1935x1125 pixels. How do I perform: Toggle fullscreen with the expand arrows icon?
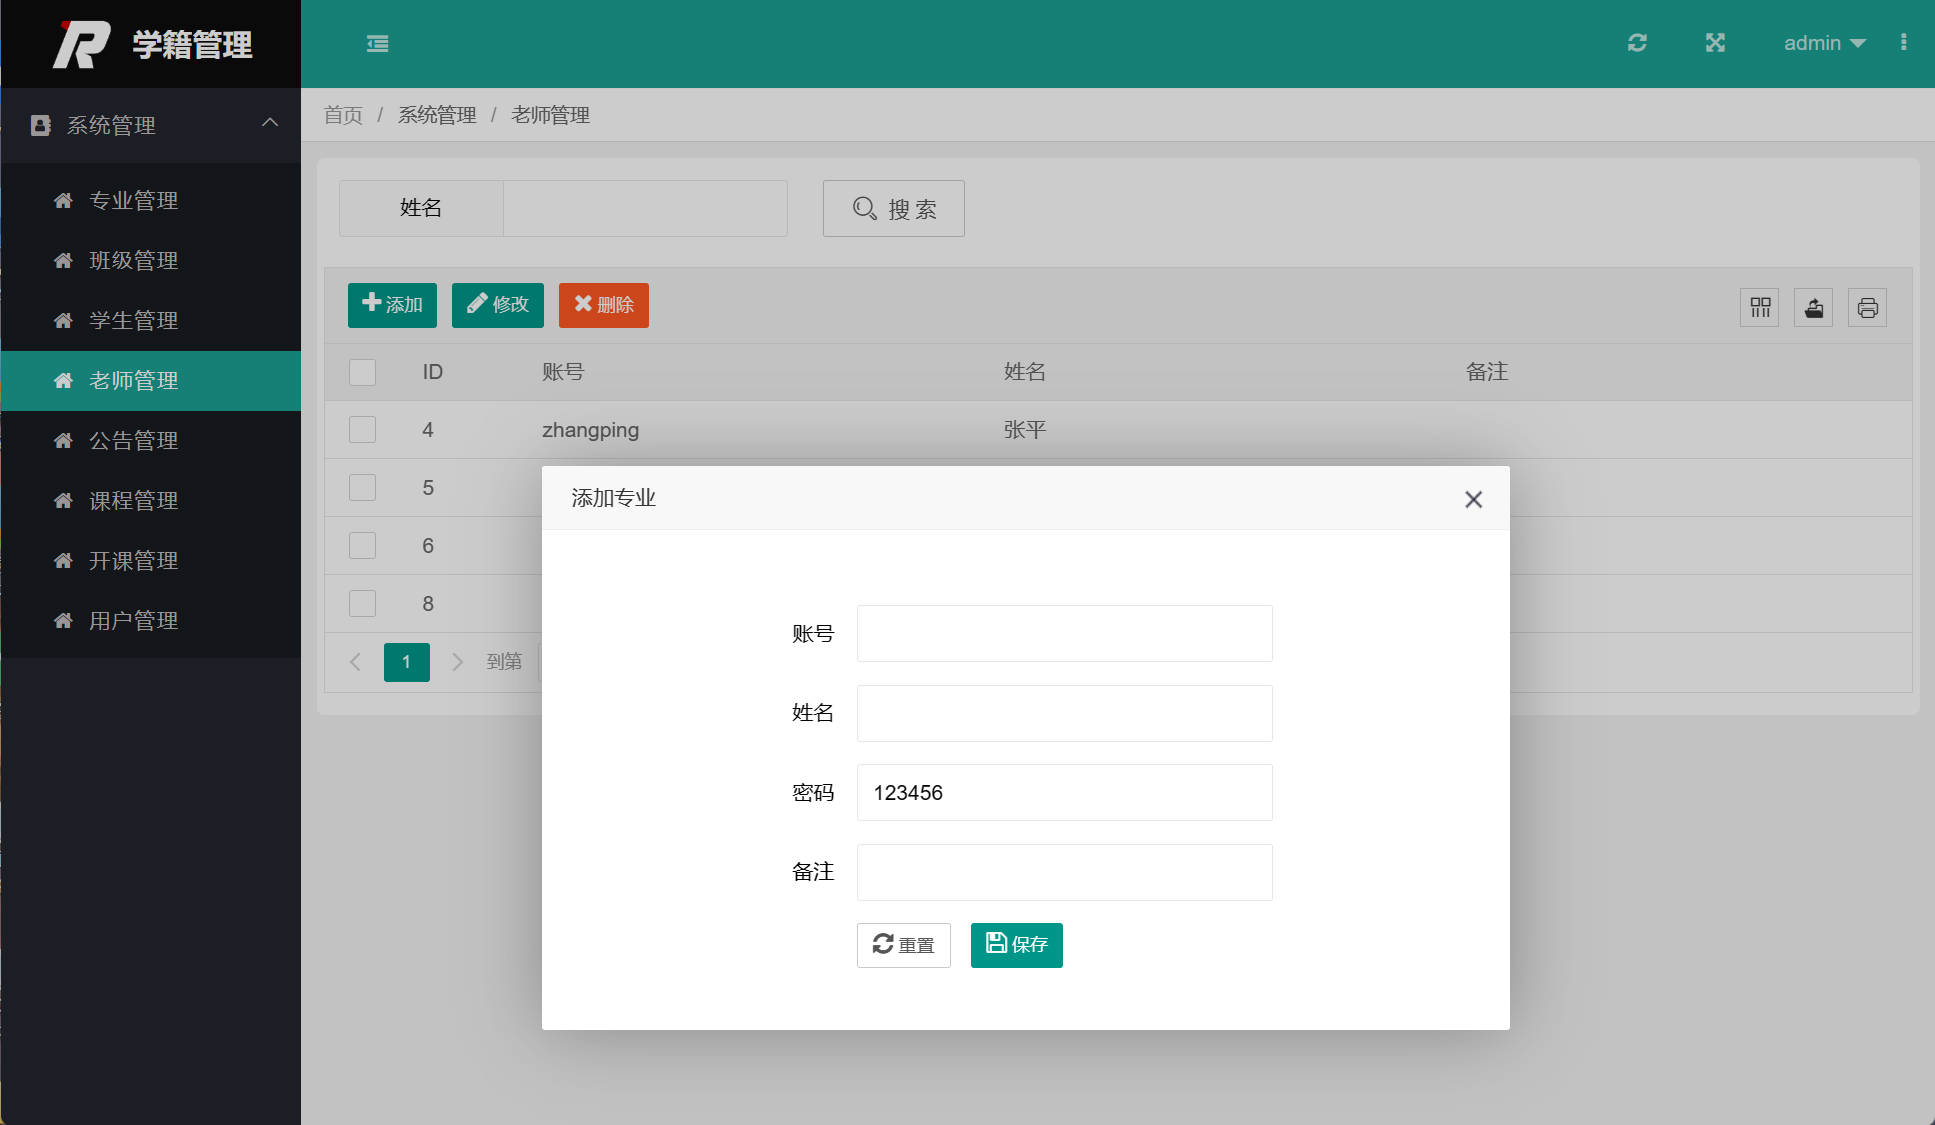tap(1716, 43)
